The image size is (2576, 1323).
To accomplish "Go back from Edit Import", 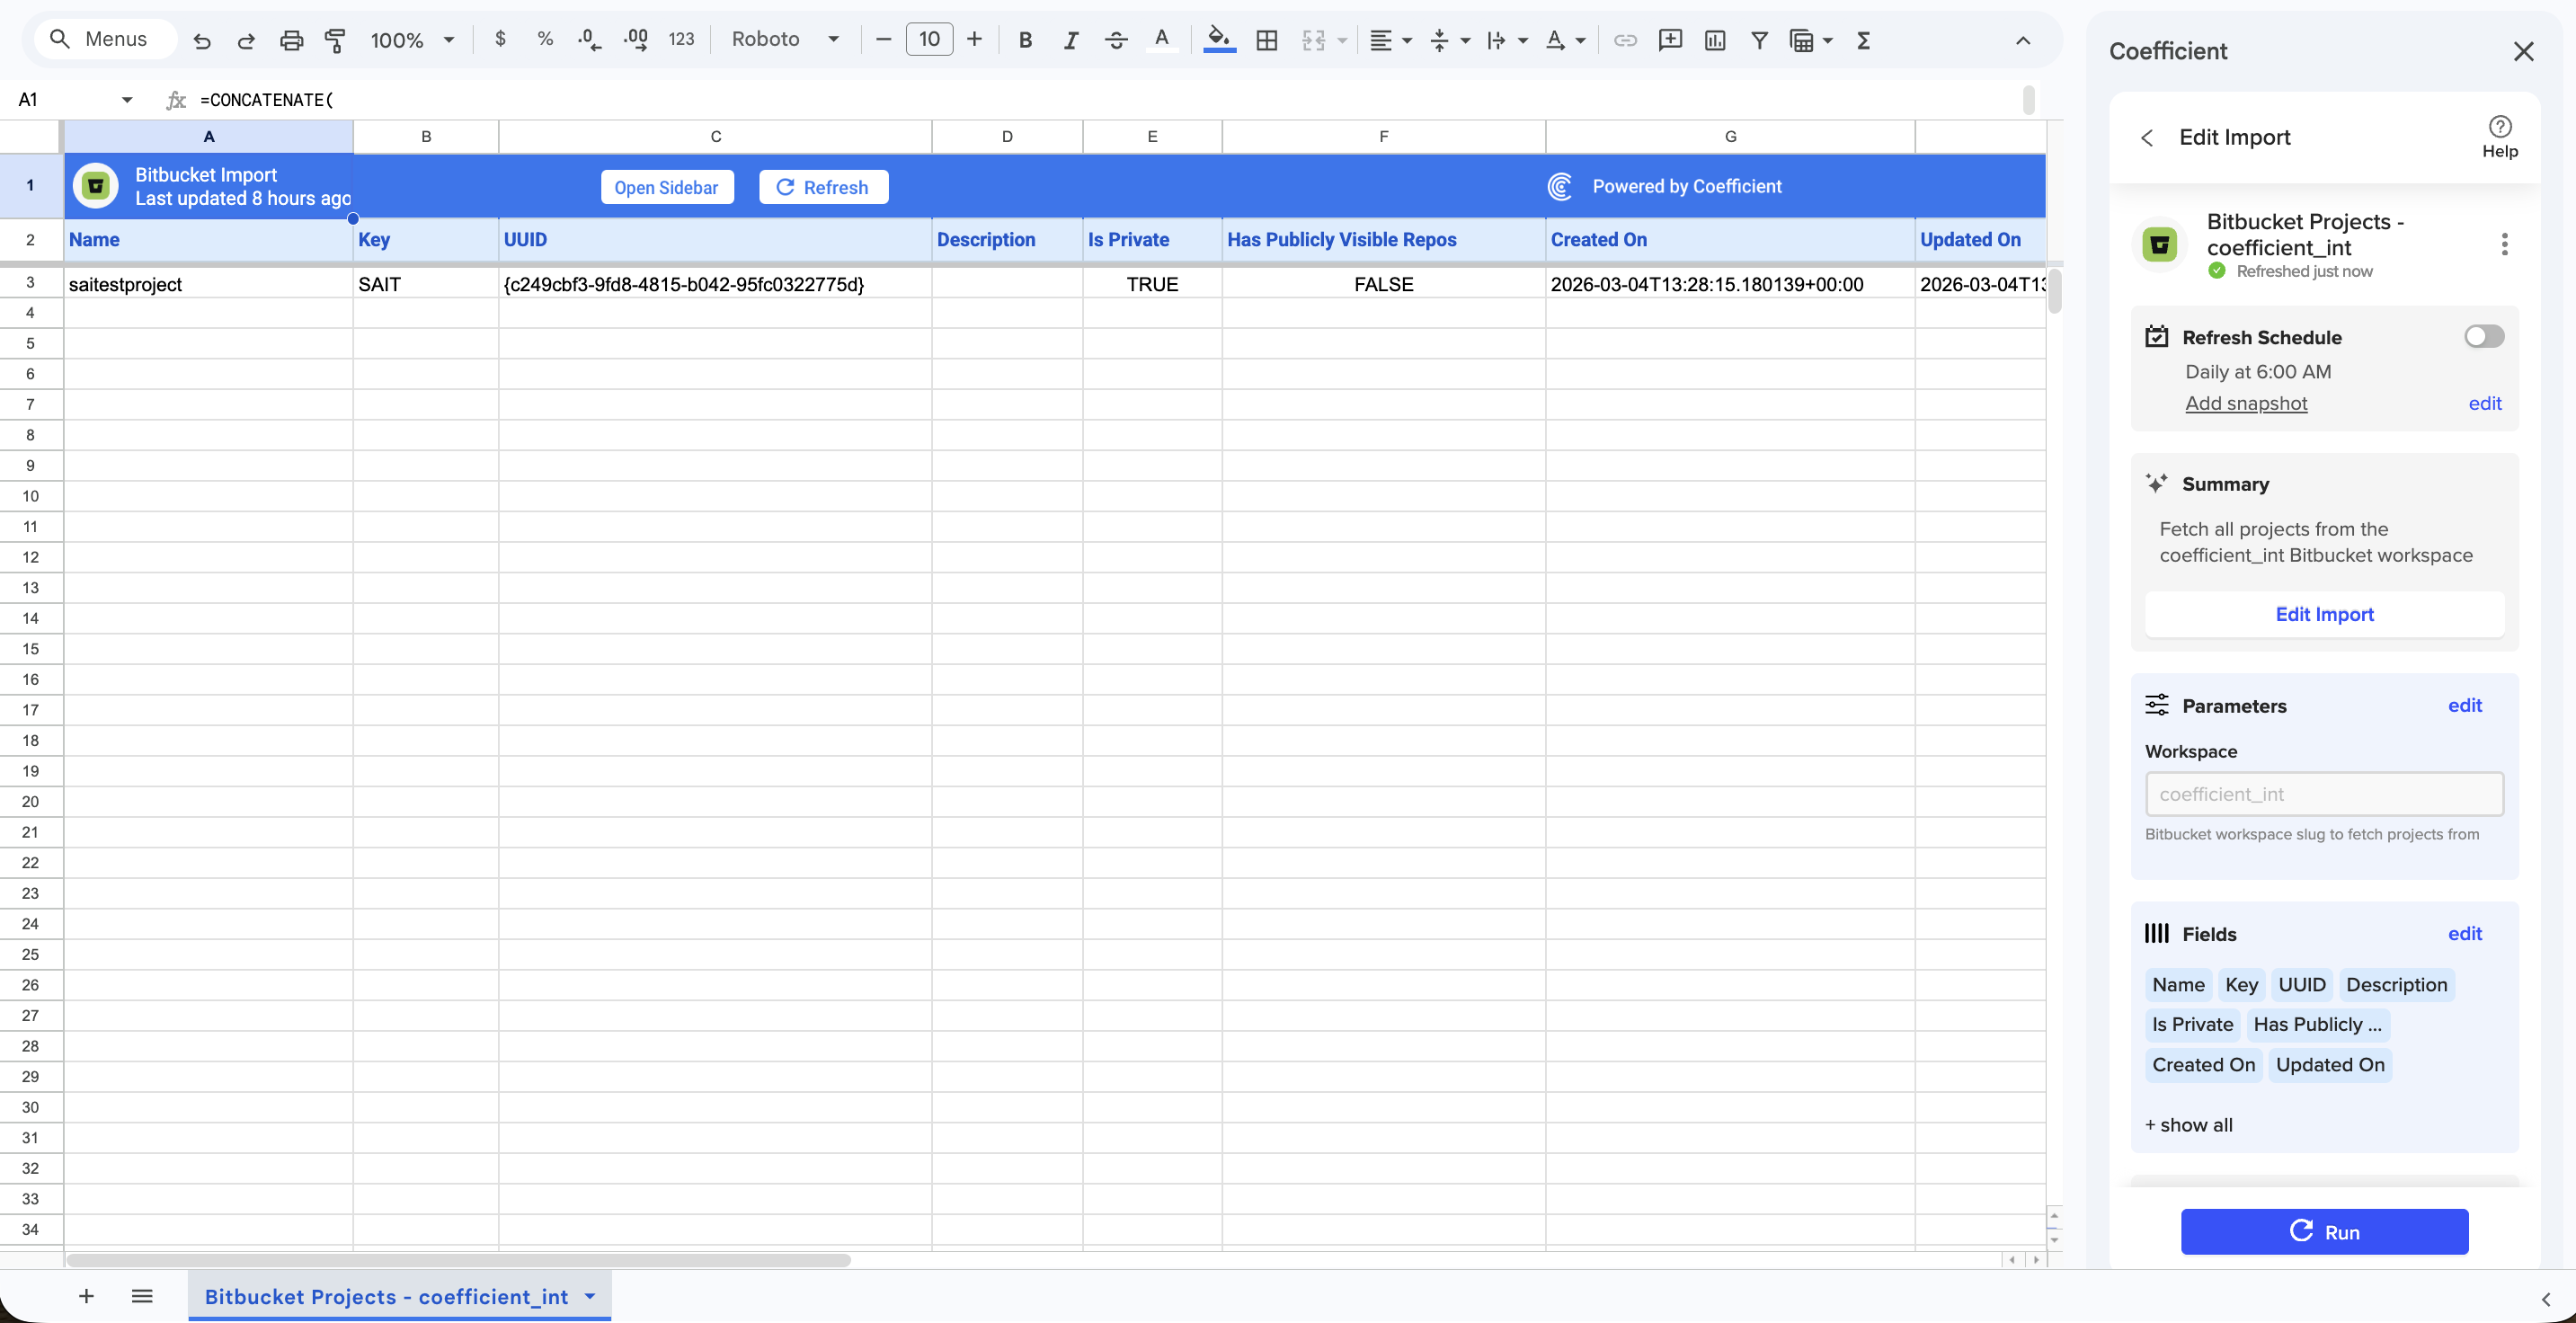I will coord(2146,137).
